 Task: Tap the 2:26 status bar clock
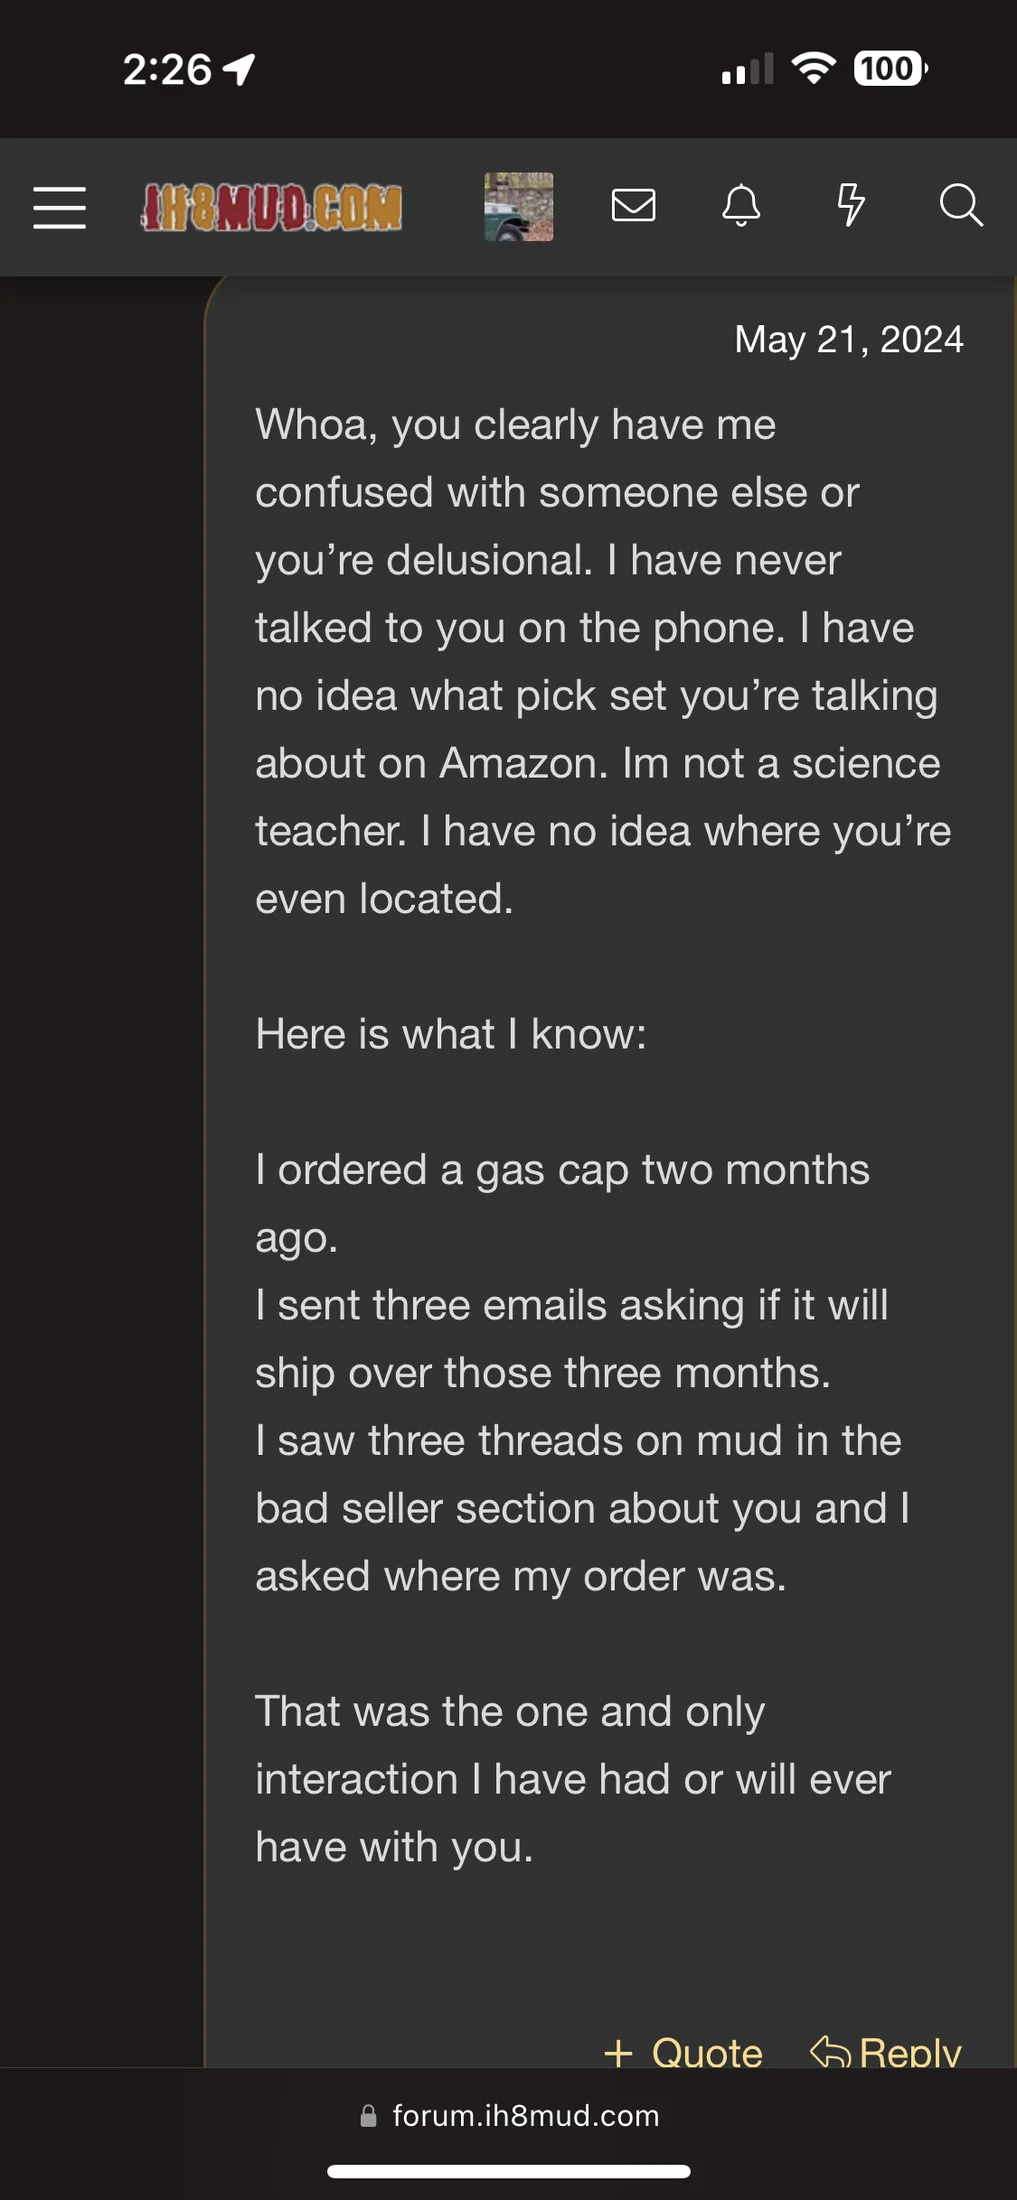pos(167,69)
